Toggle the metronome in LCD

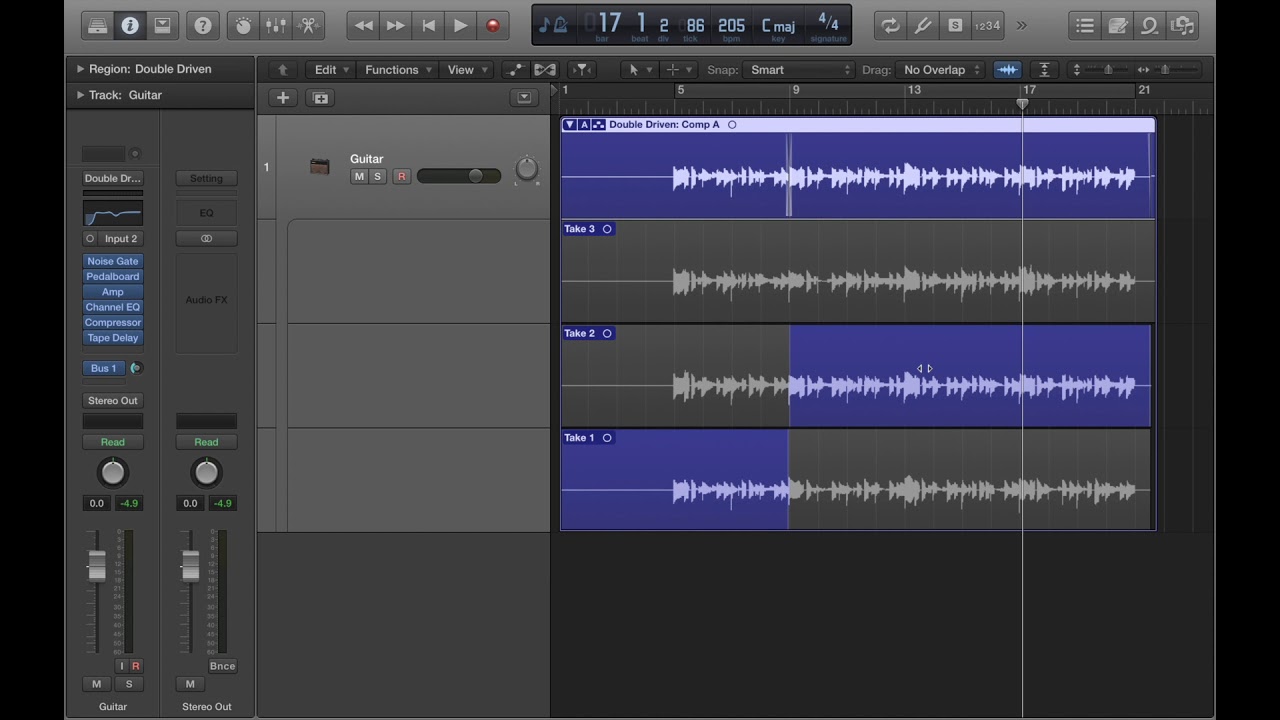(561, 26)
